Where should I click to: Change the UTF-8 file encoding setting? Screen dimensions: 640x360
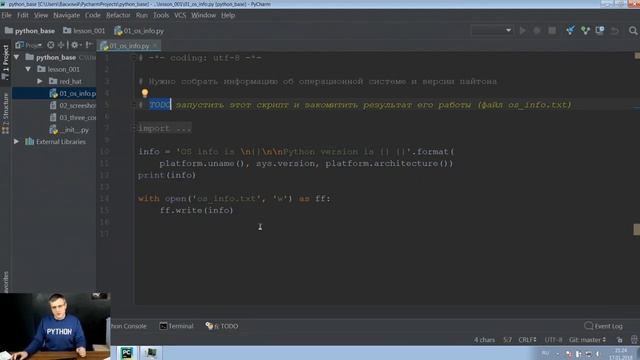(553, 340)
